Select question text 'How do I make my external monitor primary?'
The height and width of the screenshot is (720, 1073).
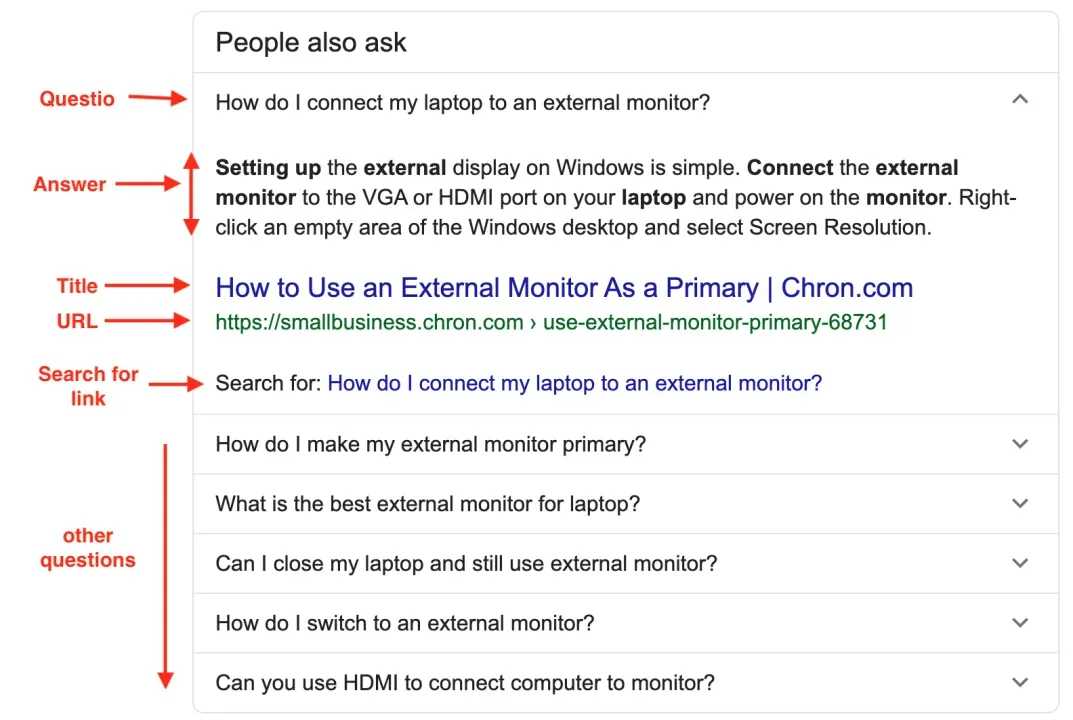[x=430, y=444]
